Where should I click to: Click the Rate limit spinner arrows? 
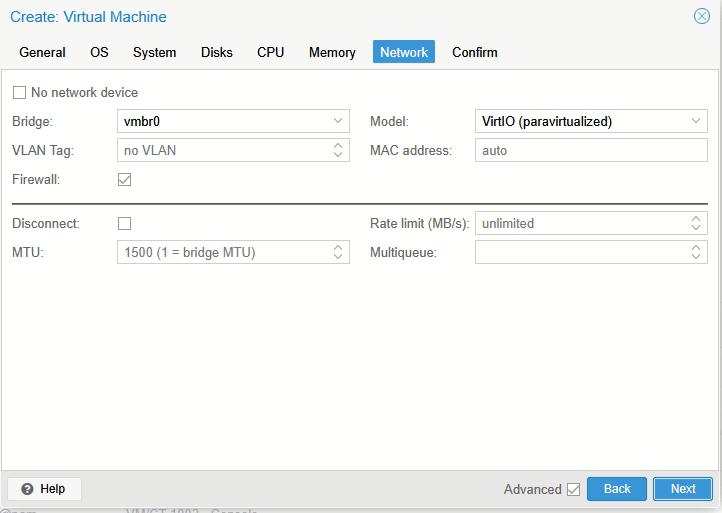[x=696, y=224]
